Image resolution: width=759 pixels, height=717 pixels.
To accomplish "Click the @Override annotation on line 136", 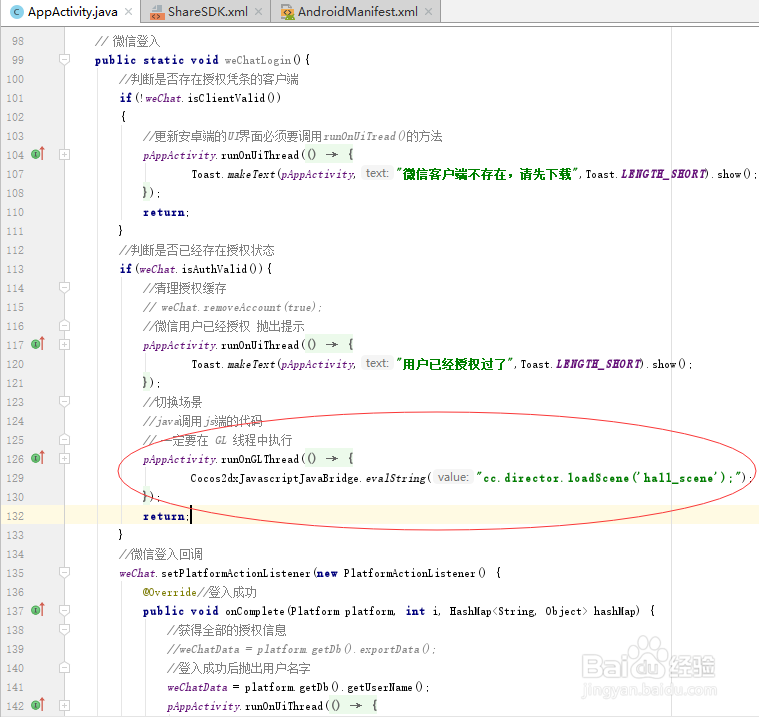I will (169, 592).
